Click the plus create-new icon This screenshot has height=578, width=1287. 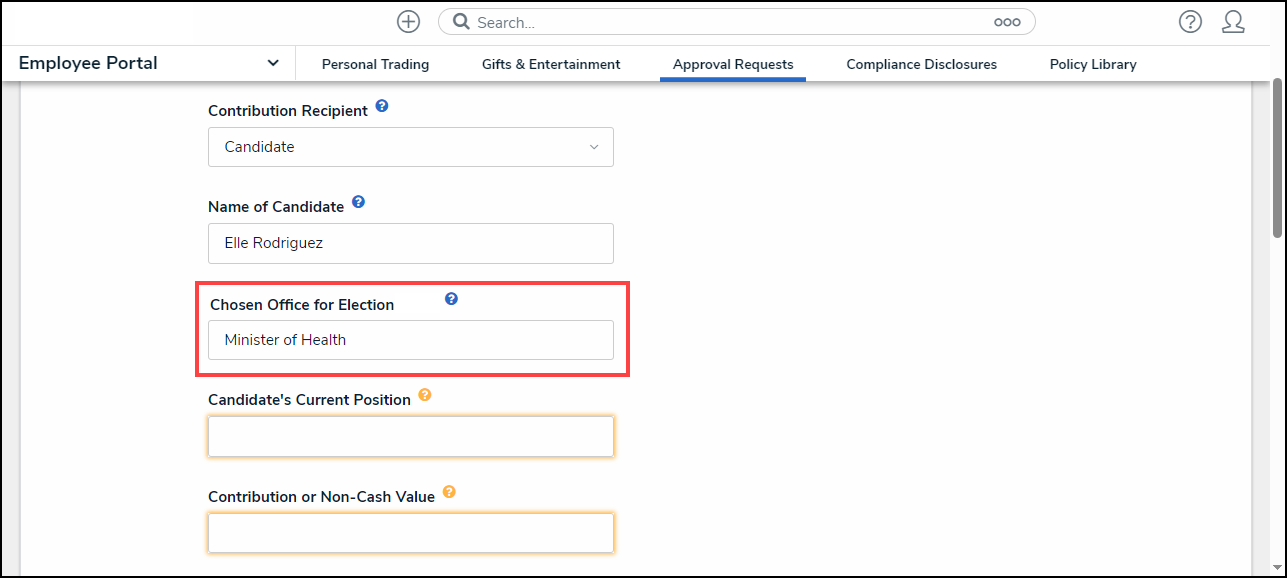(408, 22)
